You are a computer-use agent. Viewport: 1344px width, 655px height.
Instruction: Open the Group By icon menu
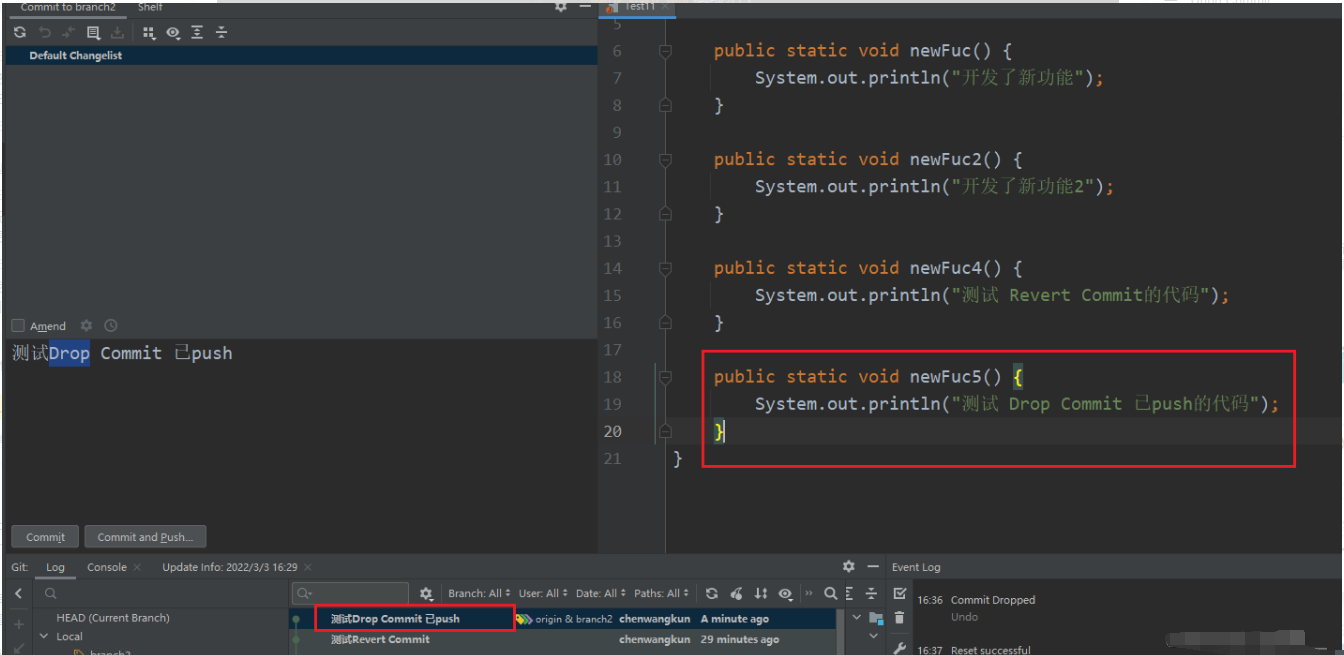(149, 33)
